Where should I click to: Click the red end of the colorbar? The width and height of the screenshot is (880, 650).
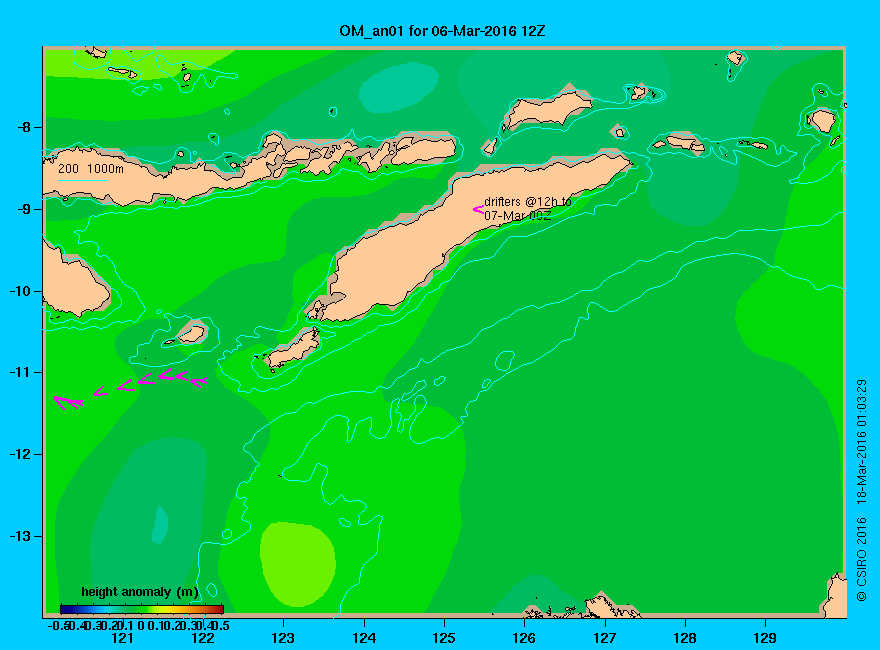219,609
